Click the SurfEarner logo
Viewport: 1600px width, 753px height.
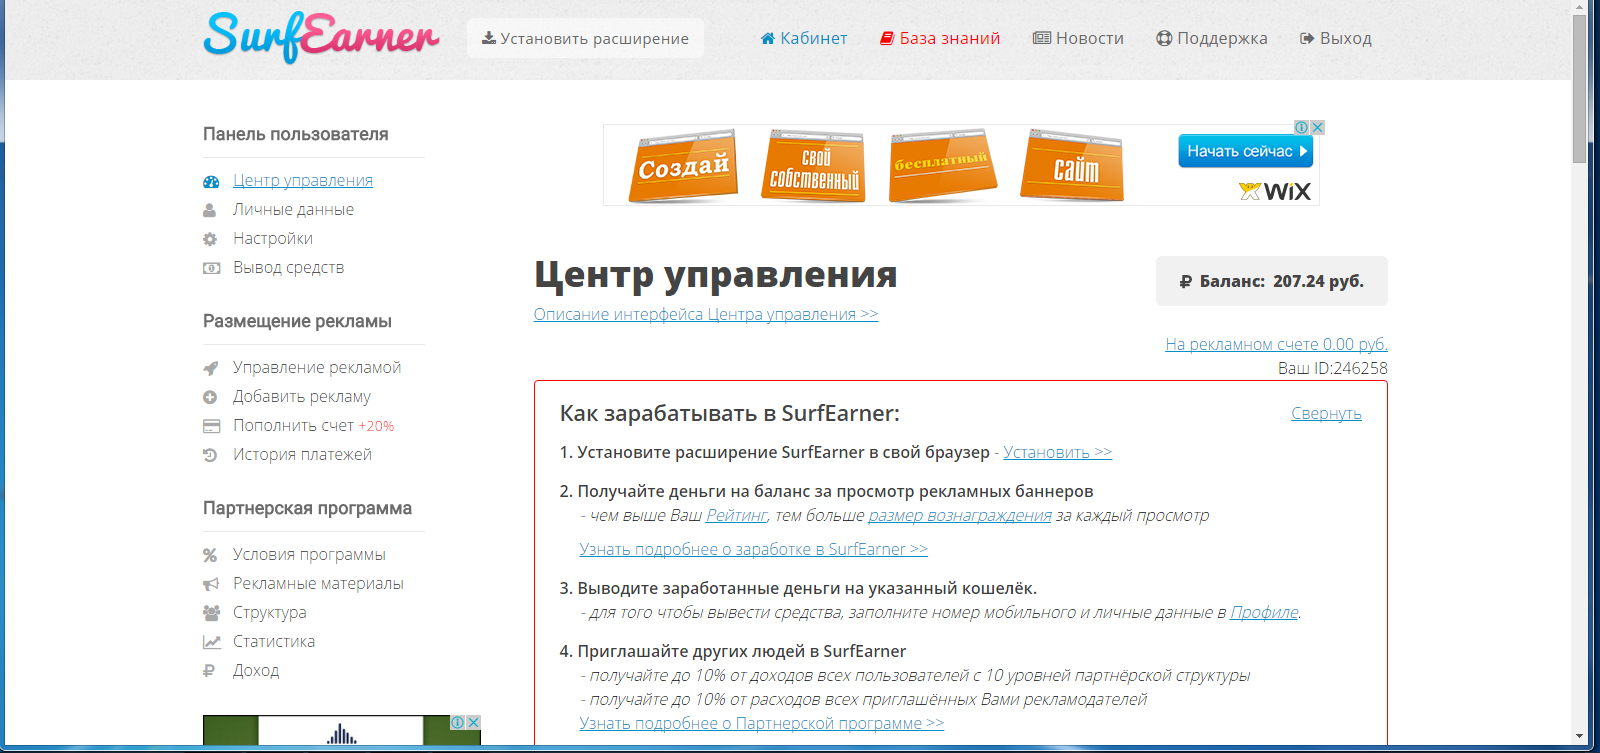[321, 38]
